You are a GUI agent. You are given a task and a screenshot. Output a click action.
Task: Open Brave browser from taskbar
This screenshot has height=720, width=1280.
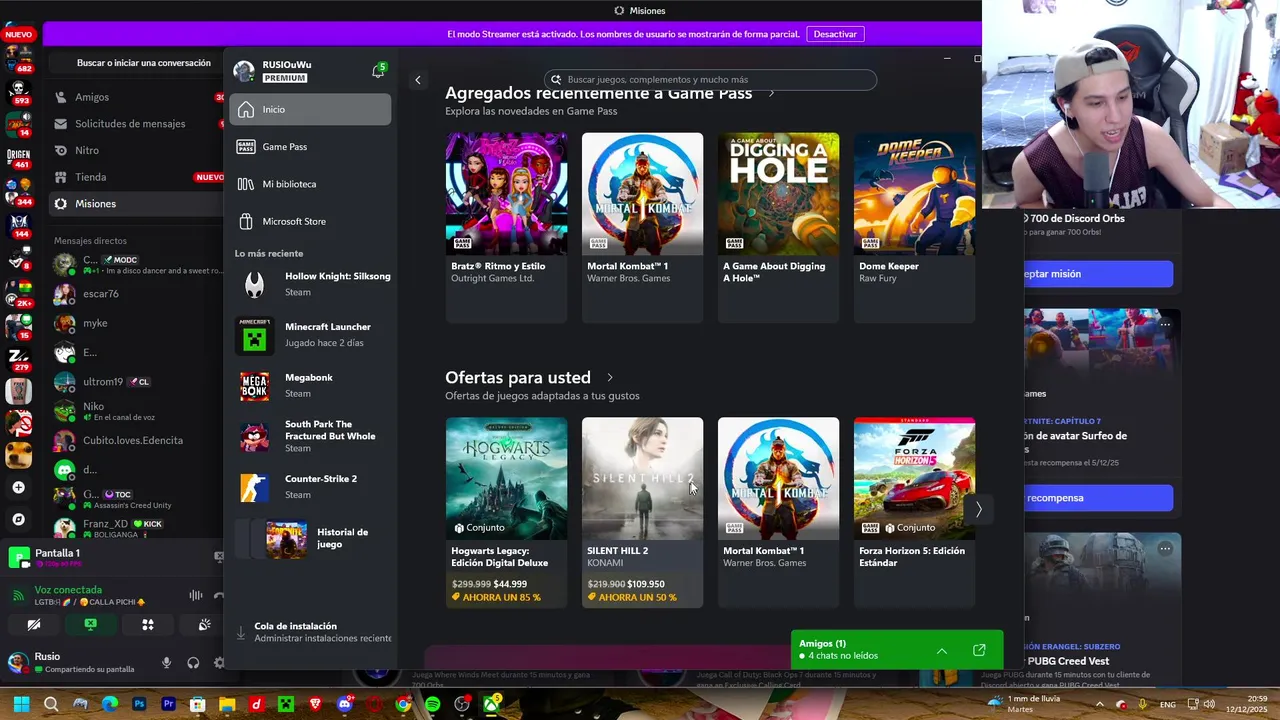315,705
